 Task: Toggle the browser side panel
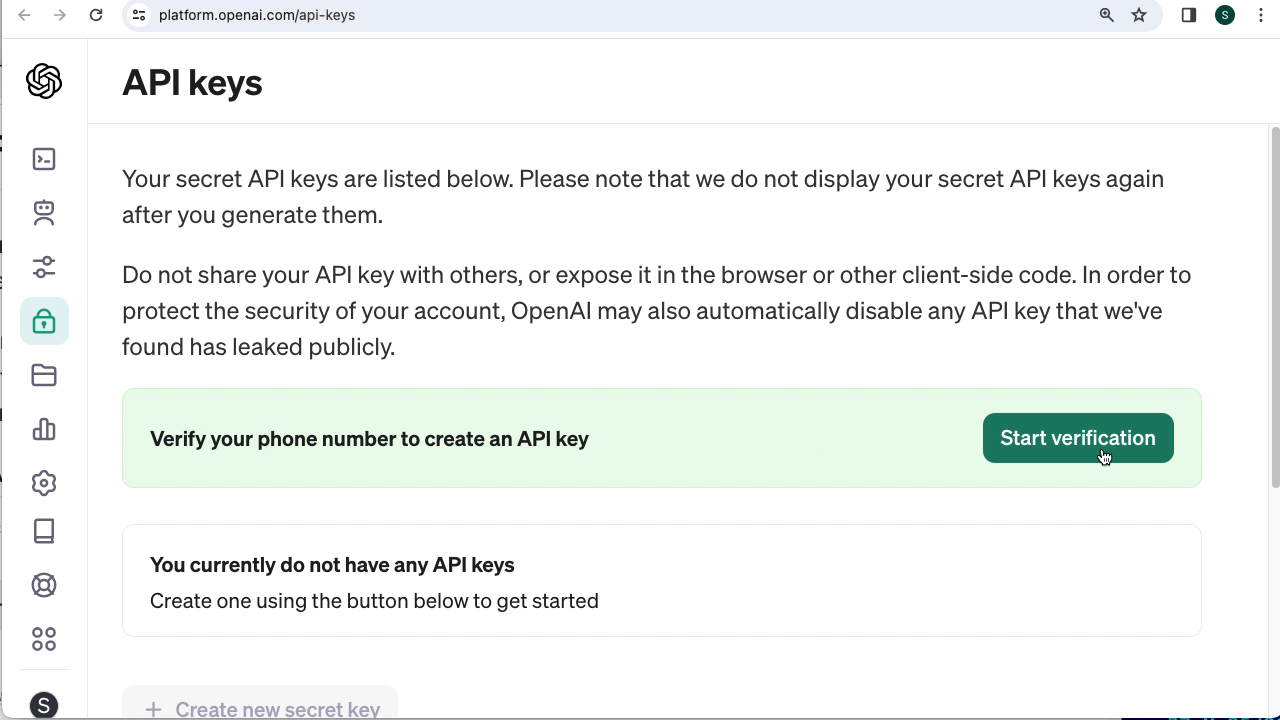click(1189, 15)
